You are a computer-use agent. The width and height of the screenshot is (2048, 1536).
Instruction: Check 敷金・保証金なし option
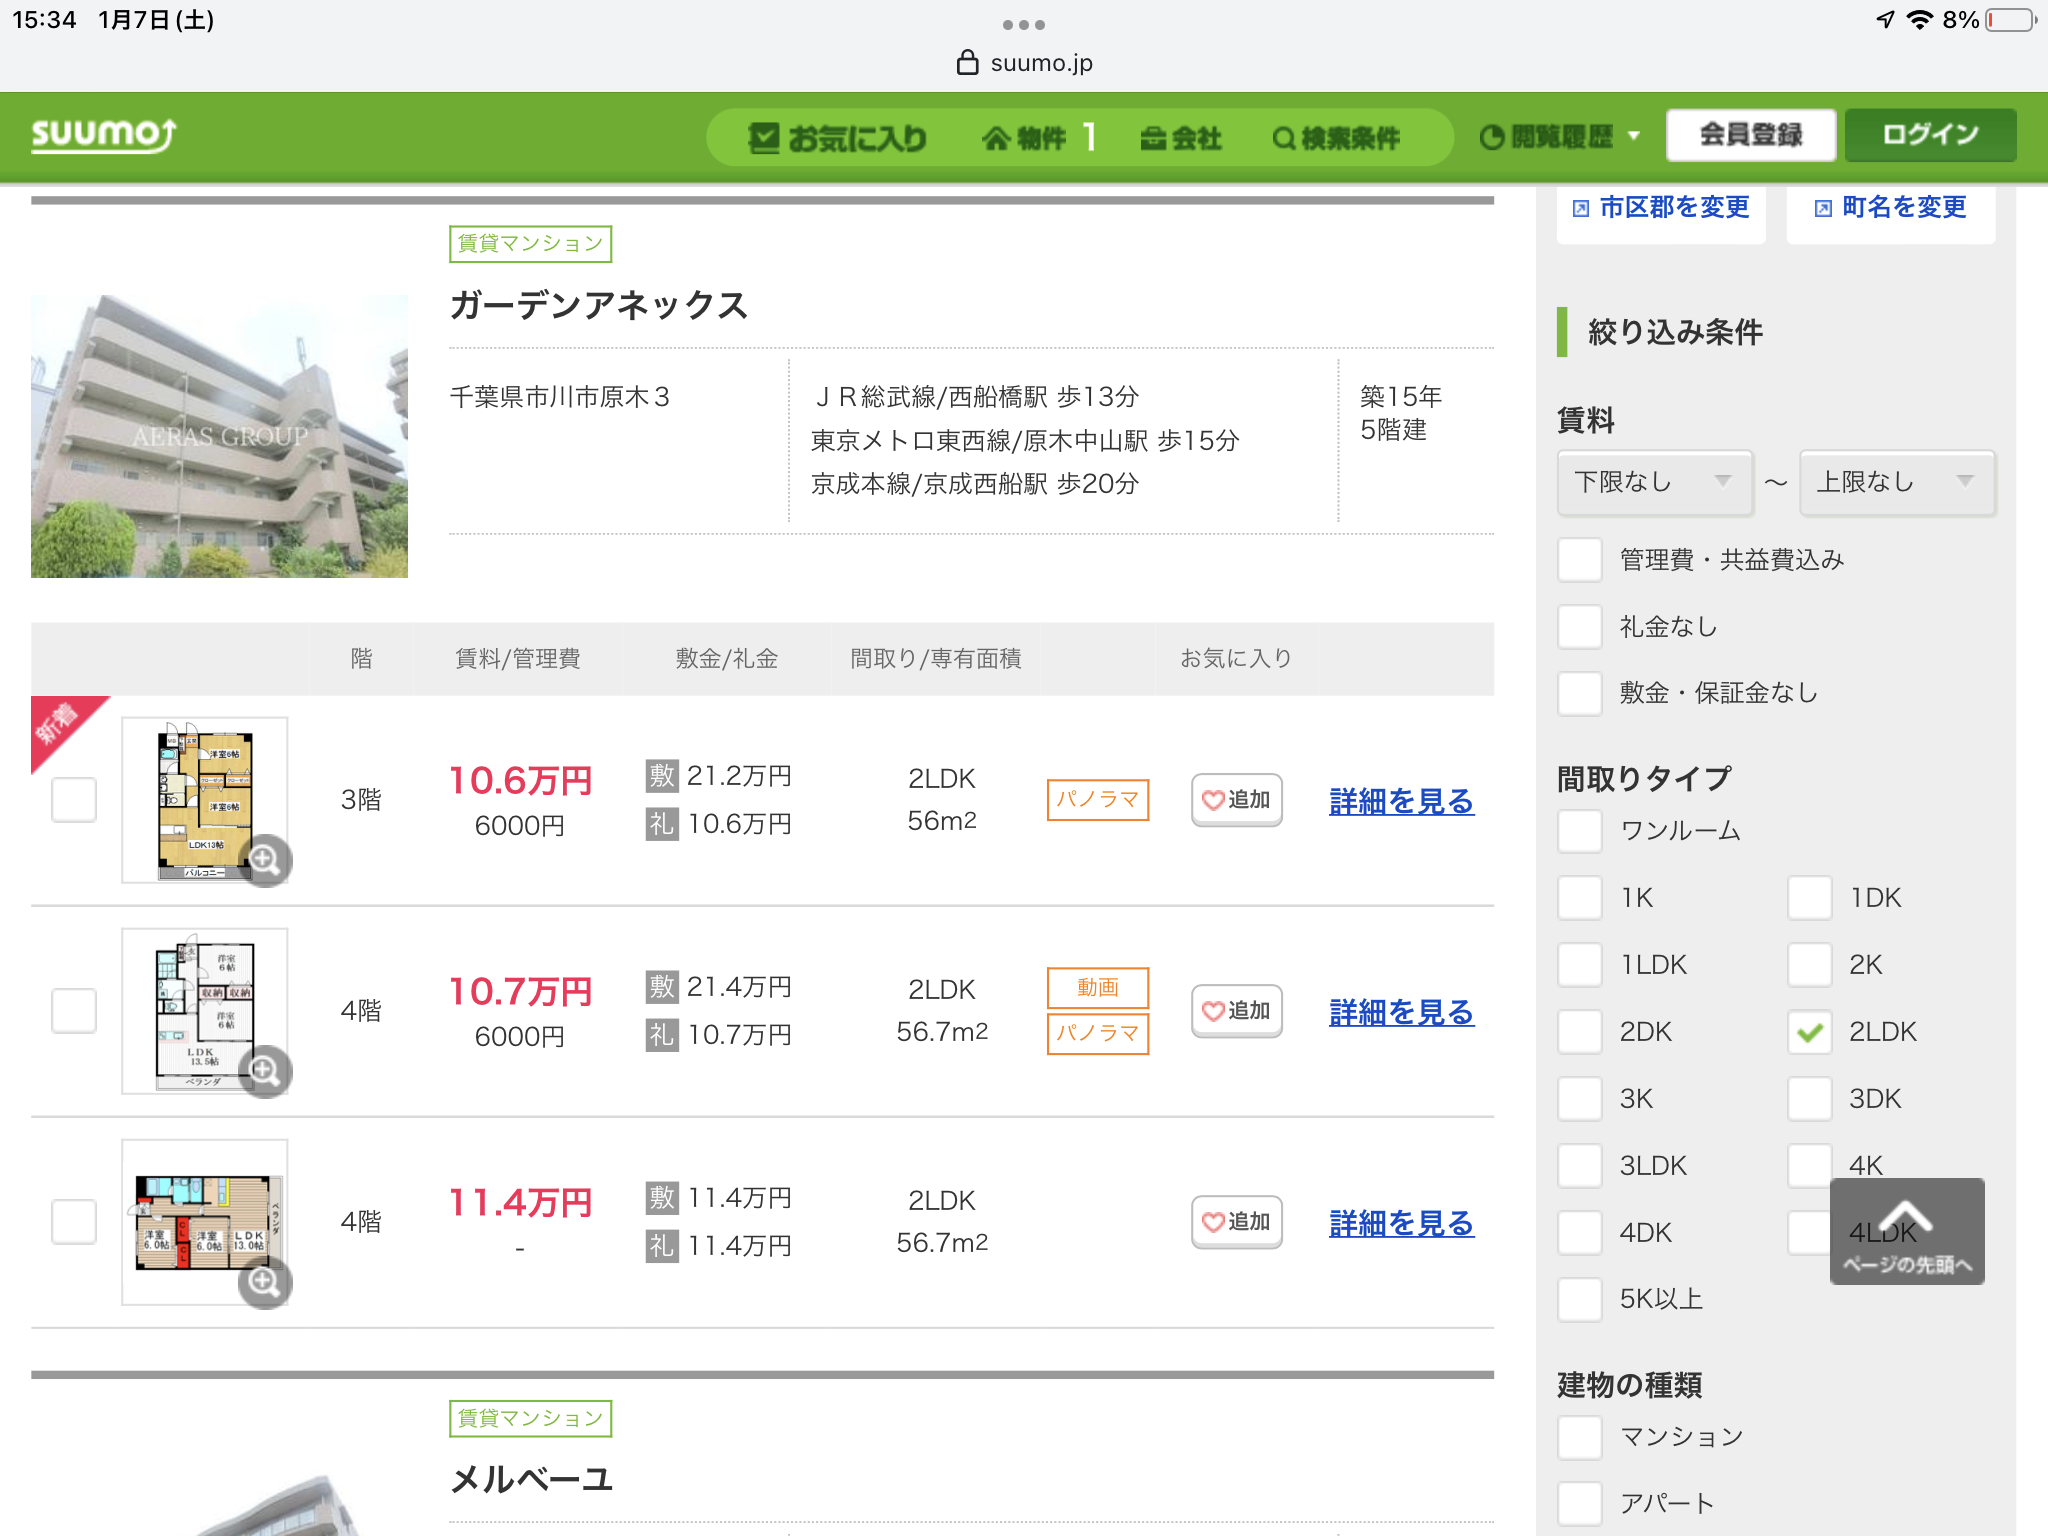click(x=1580, y=693)
